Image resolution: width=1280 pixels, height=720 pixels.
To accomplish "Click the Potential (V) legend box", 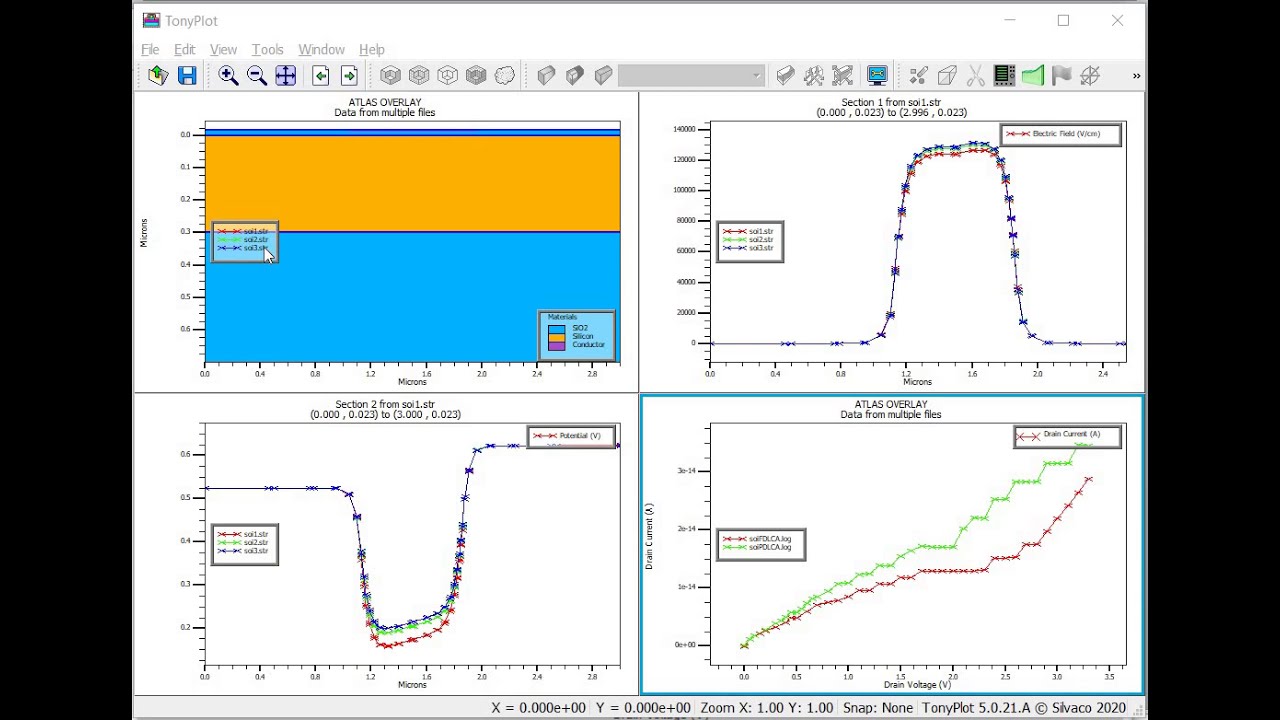I will [x=571, y=436].
